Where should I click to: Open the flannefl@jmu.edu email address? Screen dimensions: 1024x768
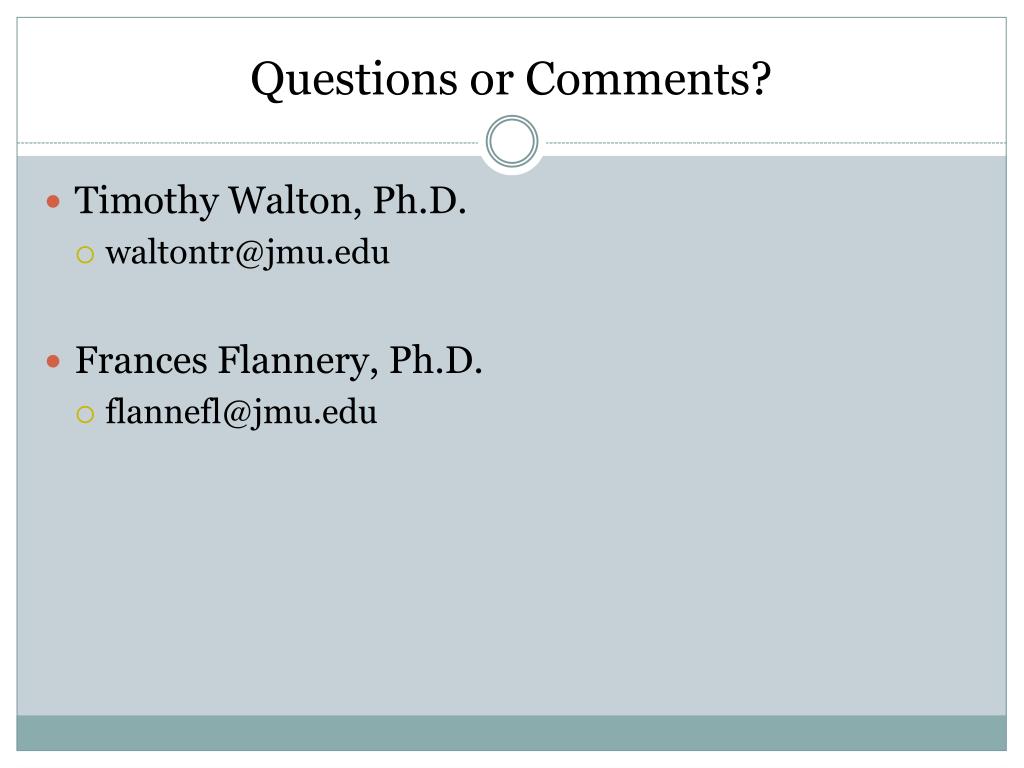click(242, 413)
